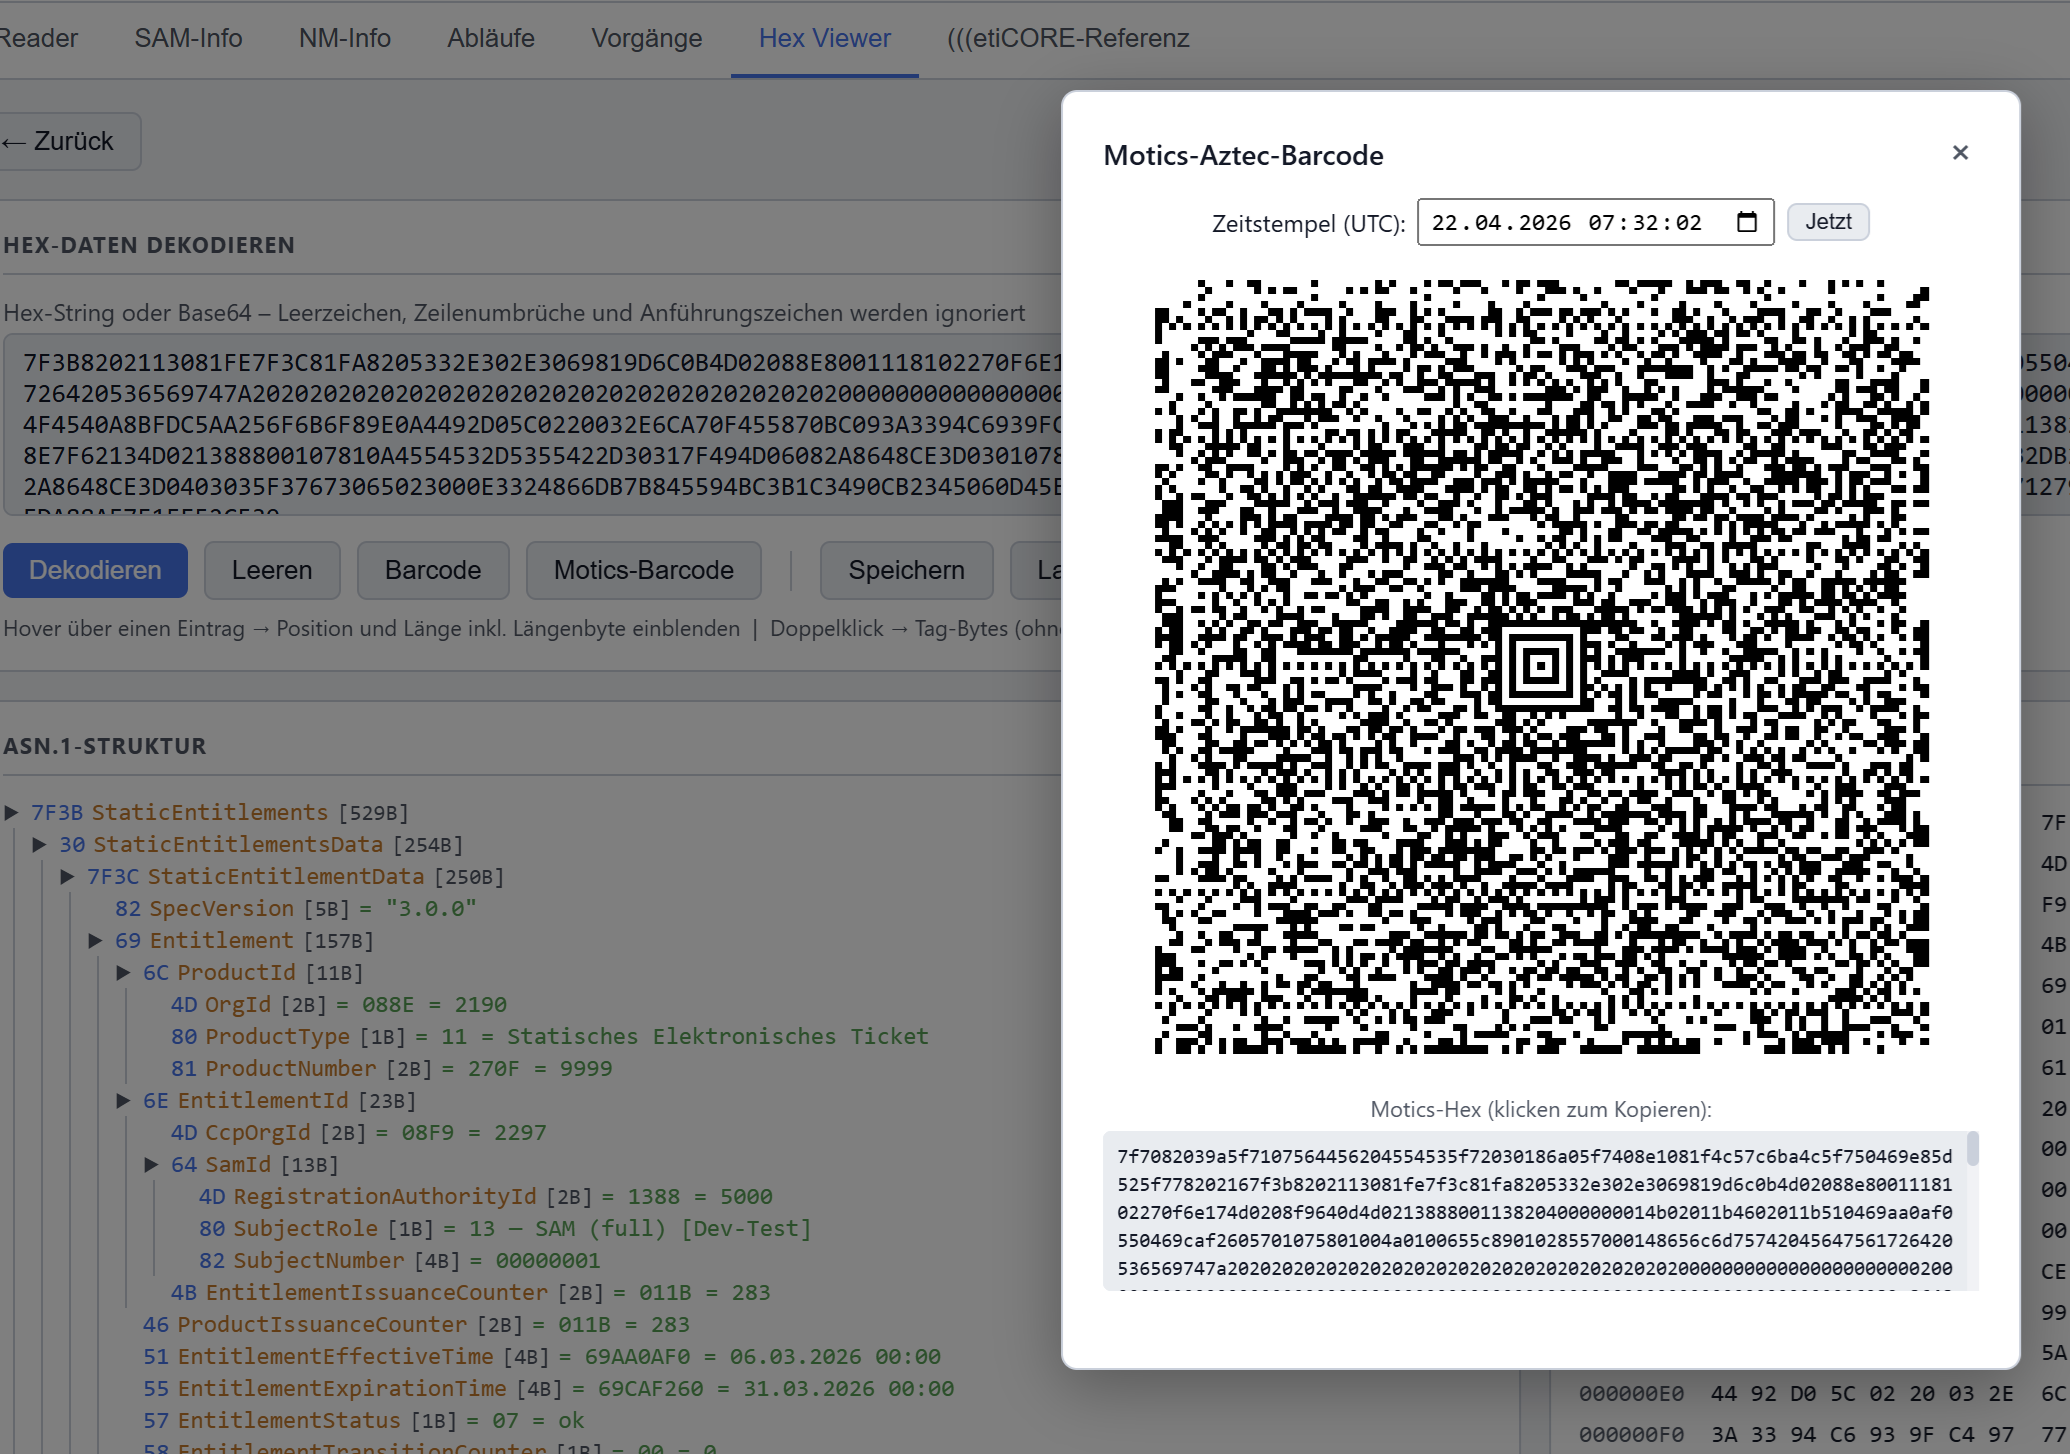Click the Motics-Barcode button
2070x1454 pixels.
[644, 570]
